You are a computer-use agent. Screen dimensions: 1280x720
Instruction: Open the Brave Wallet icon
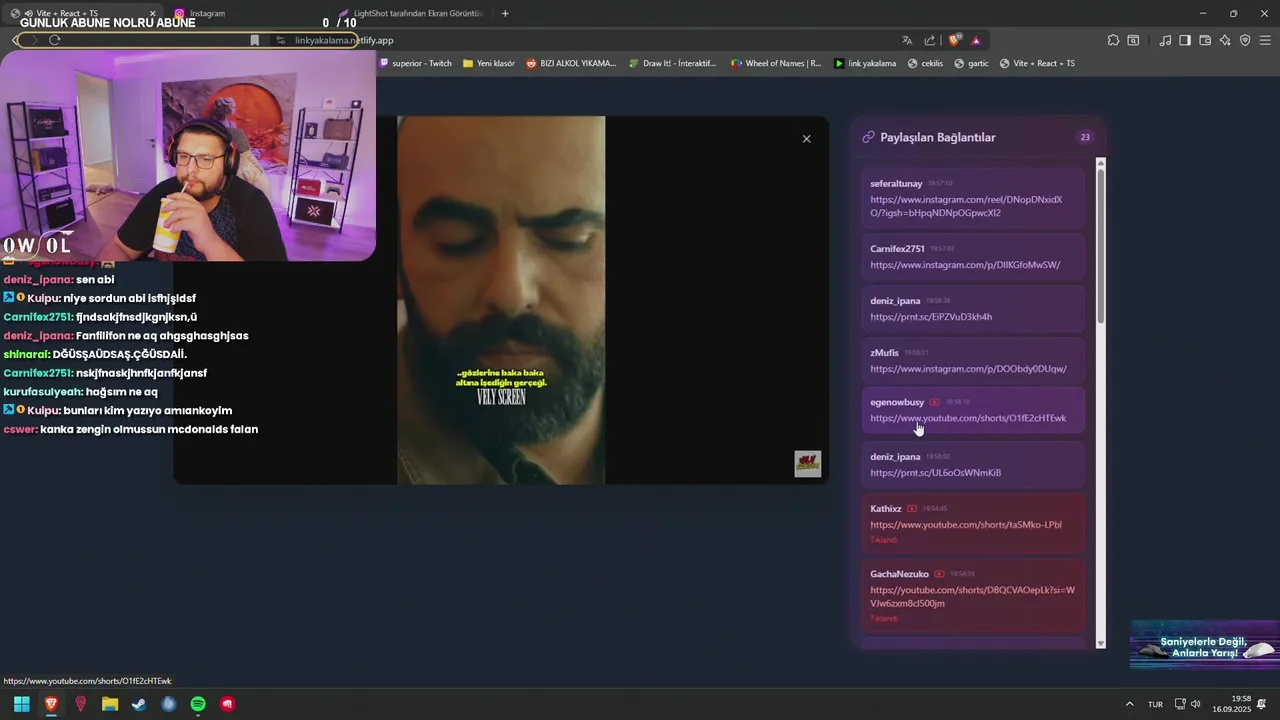tap(1205, 40)
